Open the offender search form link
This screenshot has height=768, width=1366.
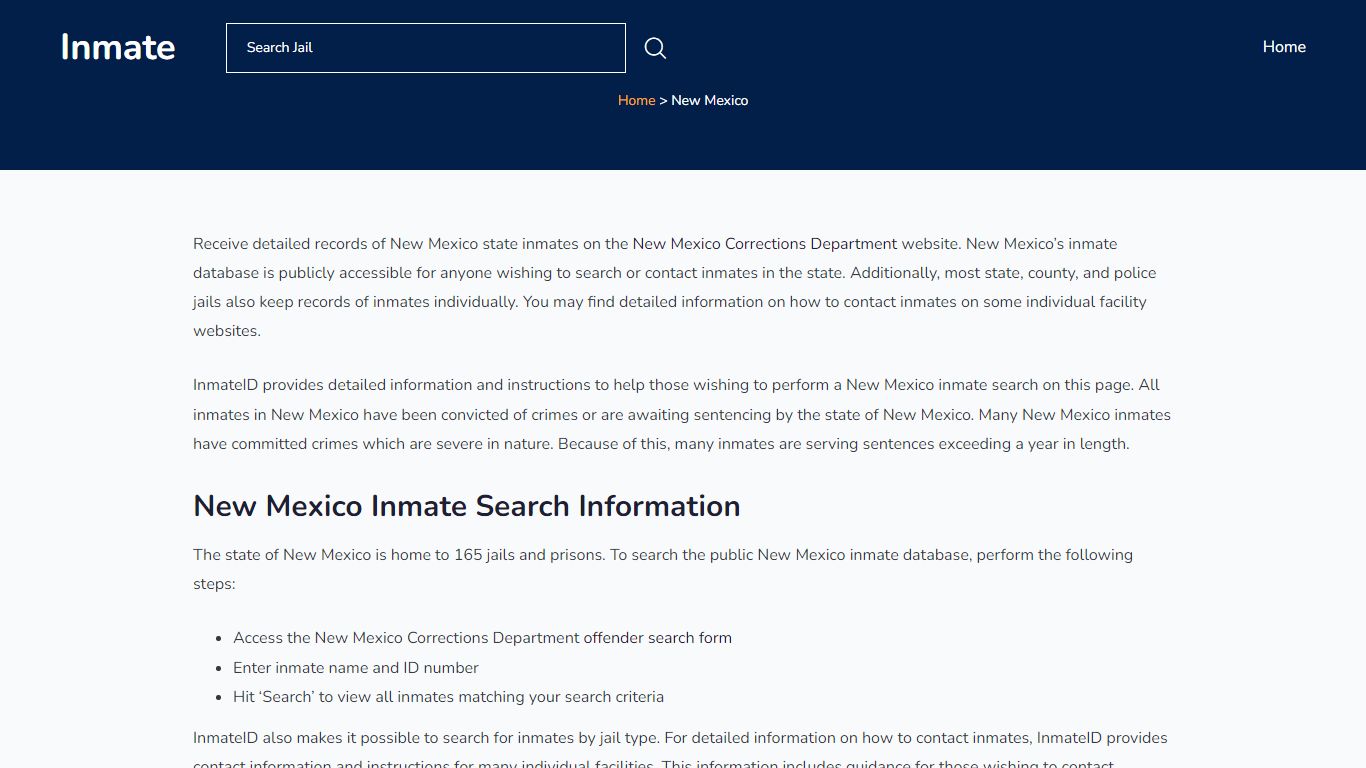click(658, 638)
